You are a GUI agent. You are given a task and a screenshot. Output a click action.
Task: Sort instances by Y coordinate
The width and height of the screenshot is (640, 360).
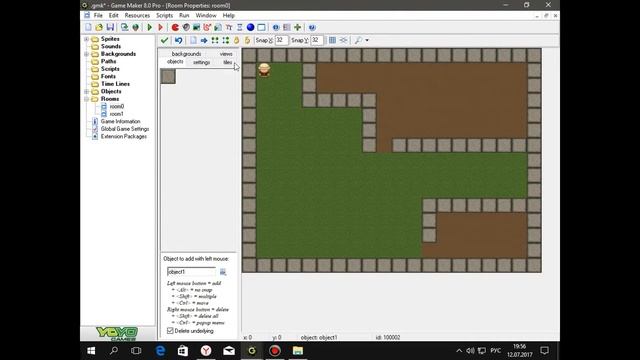(x=225, y=40)
